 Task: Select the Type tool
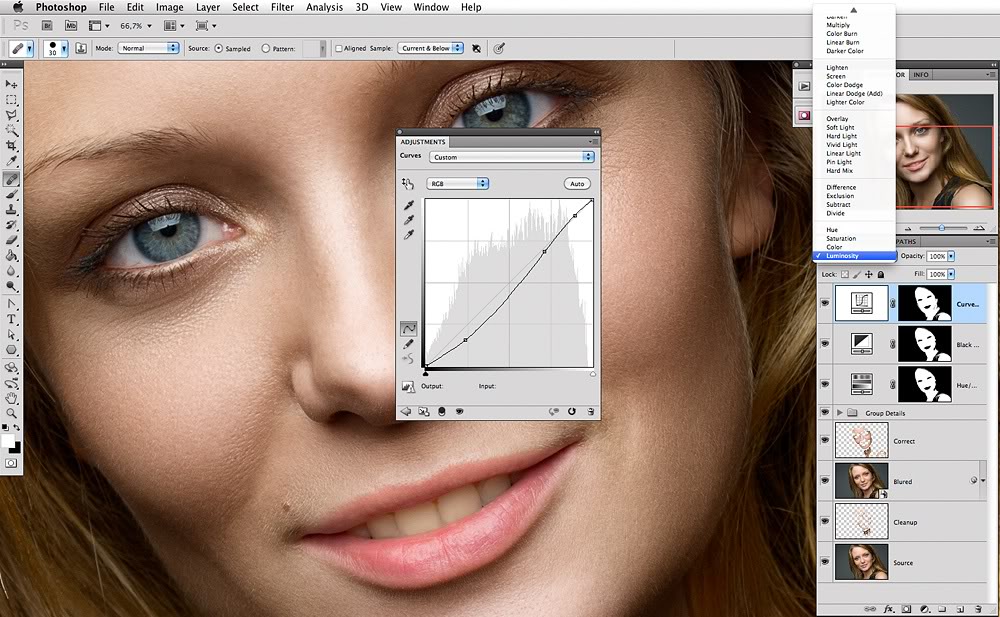tap(11, 319)
